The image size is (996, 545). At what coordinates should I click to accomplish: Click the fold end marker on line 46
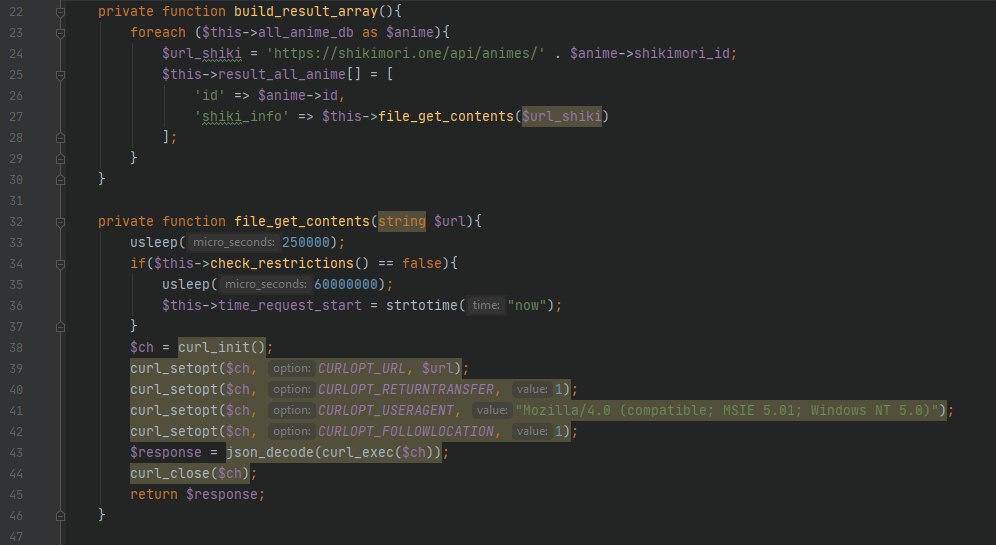click(60, 516)
